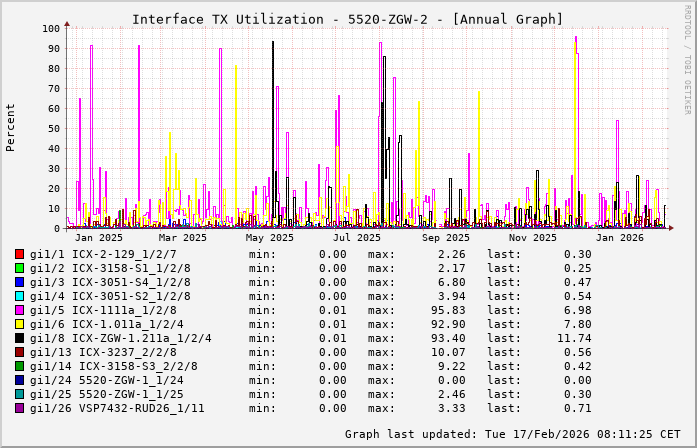Click the black gi1/8 ICX-ZGW-1.211a legend swatch
Image resolution: width=697 pixels, height=448 pixels.
(20, 339)
